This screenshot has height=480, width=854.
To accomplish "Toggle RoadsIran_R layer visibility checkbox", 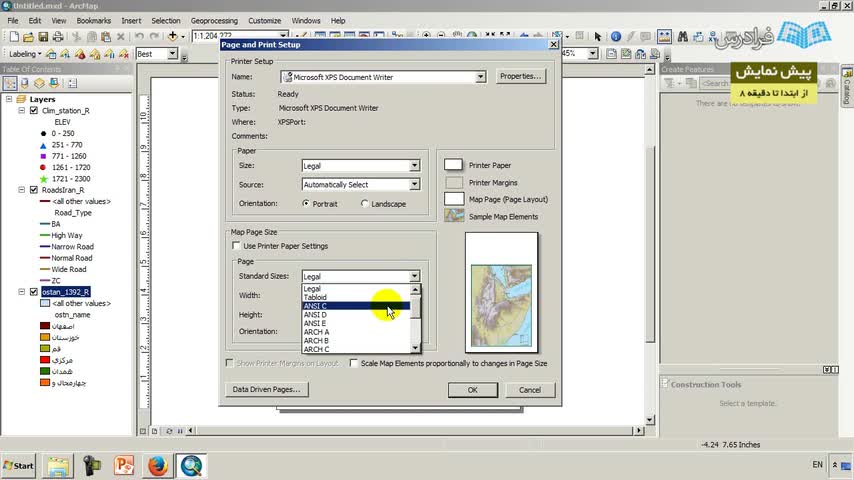I will 34,190.
